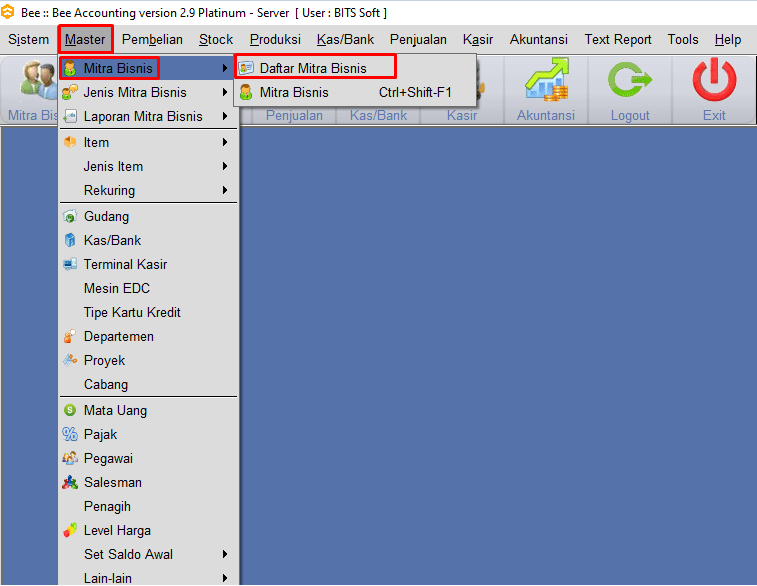
Task: Click the green Logout arrow icon
Action: pos(630,82)
